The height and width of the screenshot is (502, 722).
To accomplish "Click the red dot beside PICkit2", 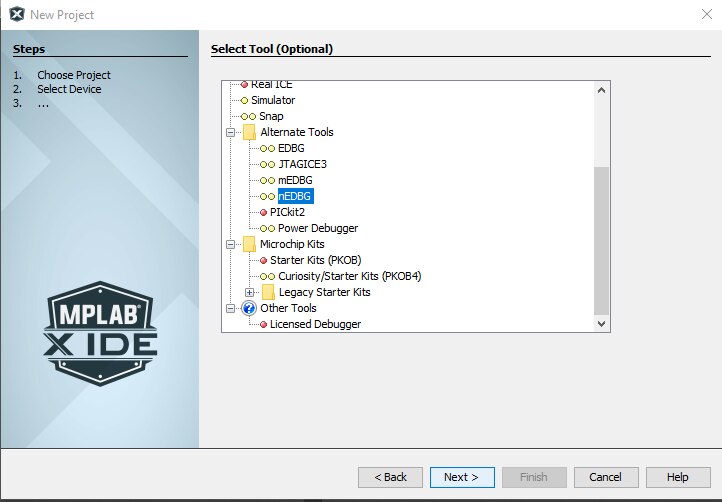I will (x=263, y=212).
